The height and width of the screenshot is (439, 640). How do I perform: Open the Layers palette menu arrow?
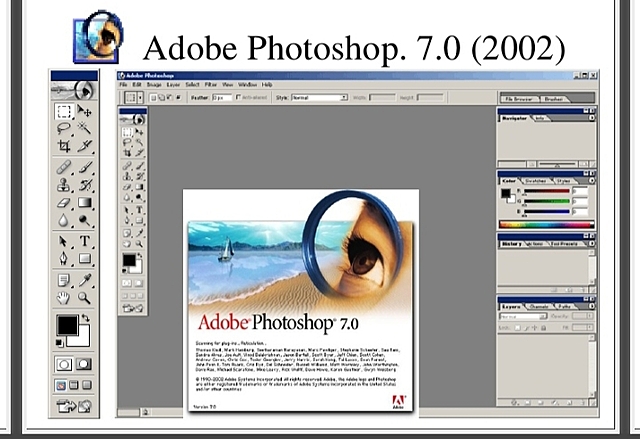591,306
